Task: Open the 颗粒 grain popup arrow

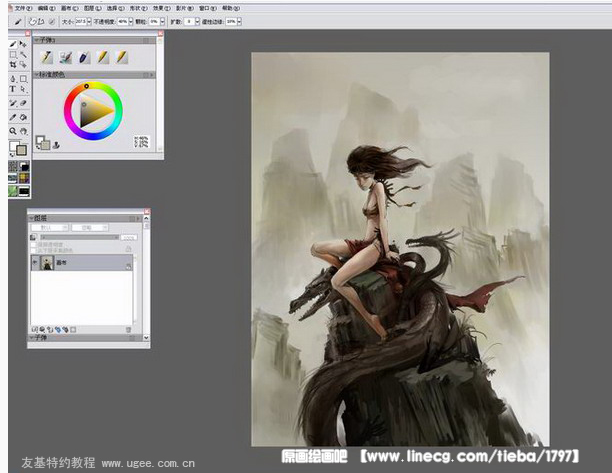Action: point(162,21)
